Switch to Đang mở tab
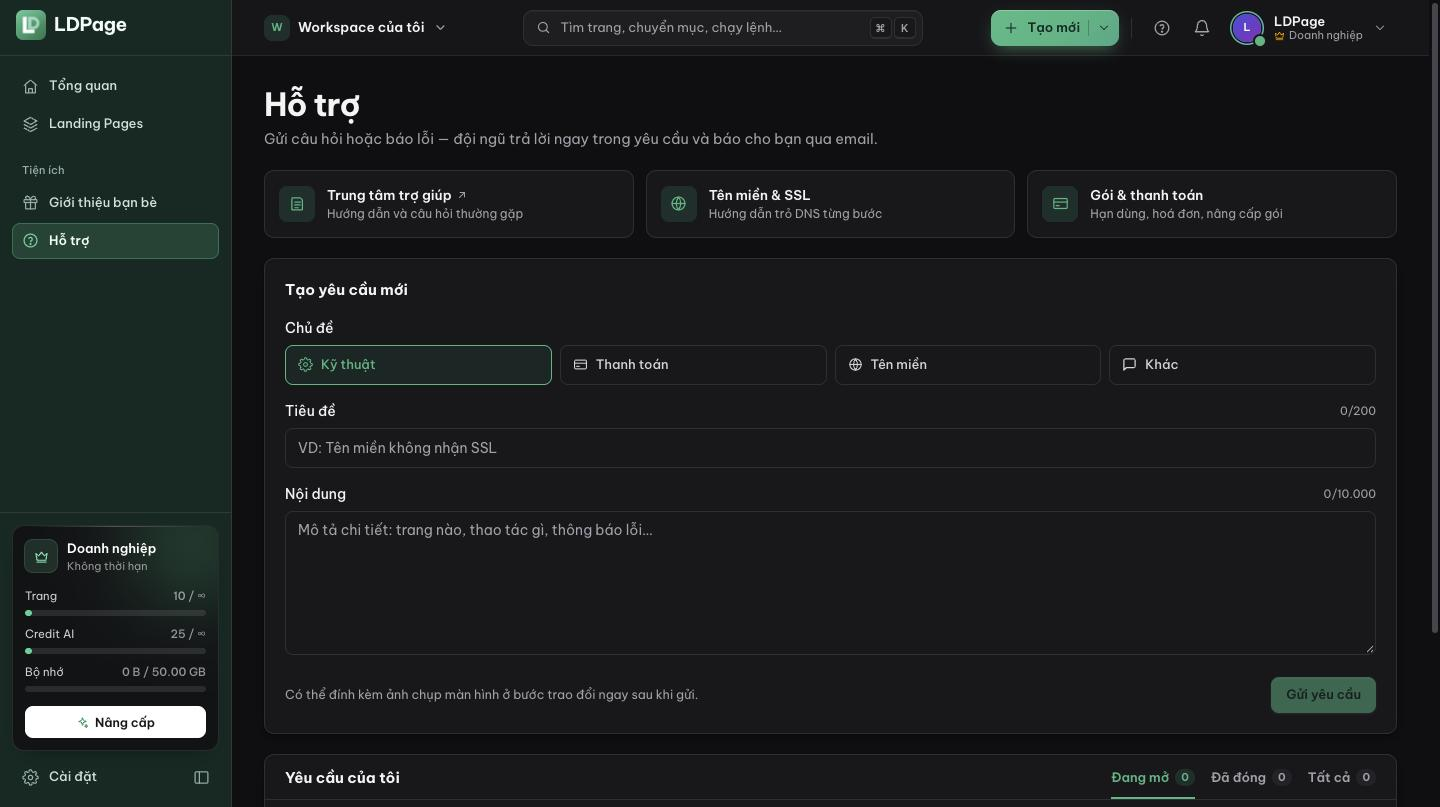Viewport: 1440px width, 807px height. tap(1153, 778)
